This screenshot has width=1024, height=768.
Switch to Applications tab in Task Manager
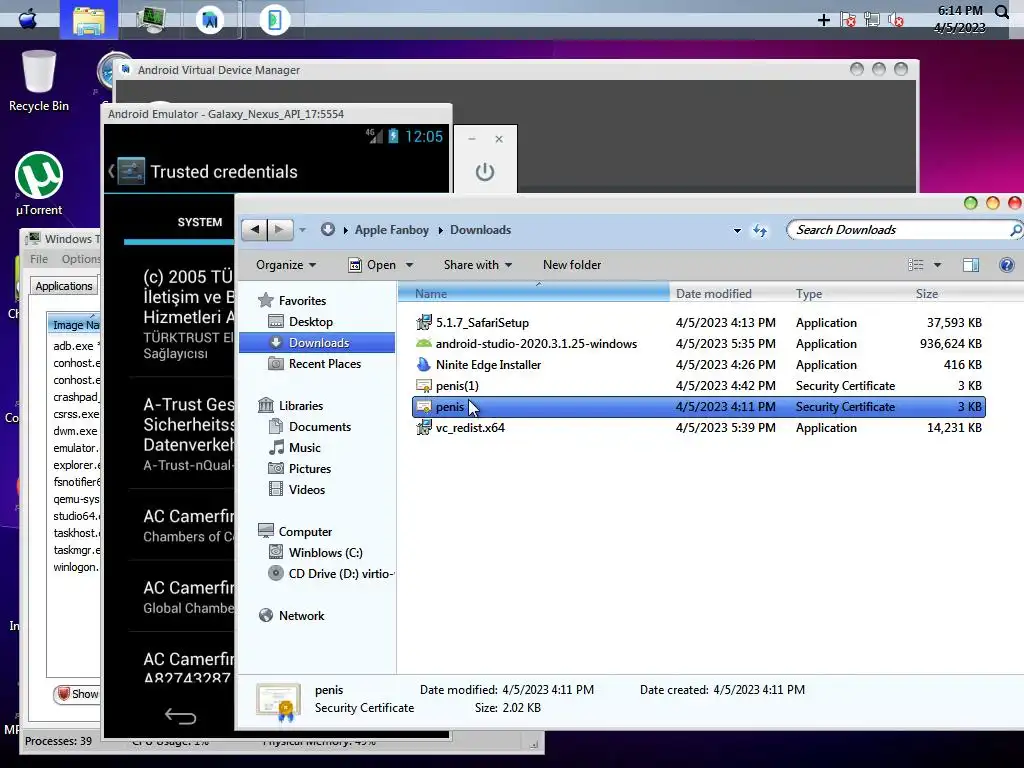(x=63, y=286)
